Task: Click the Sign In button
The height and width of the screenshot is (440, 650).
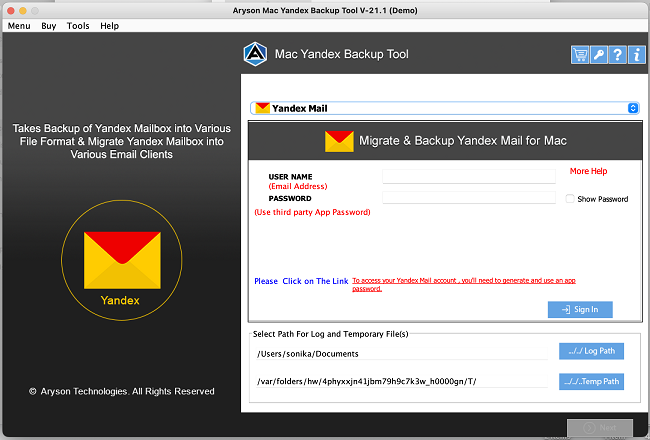Action: click(x=580, y=309)
